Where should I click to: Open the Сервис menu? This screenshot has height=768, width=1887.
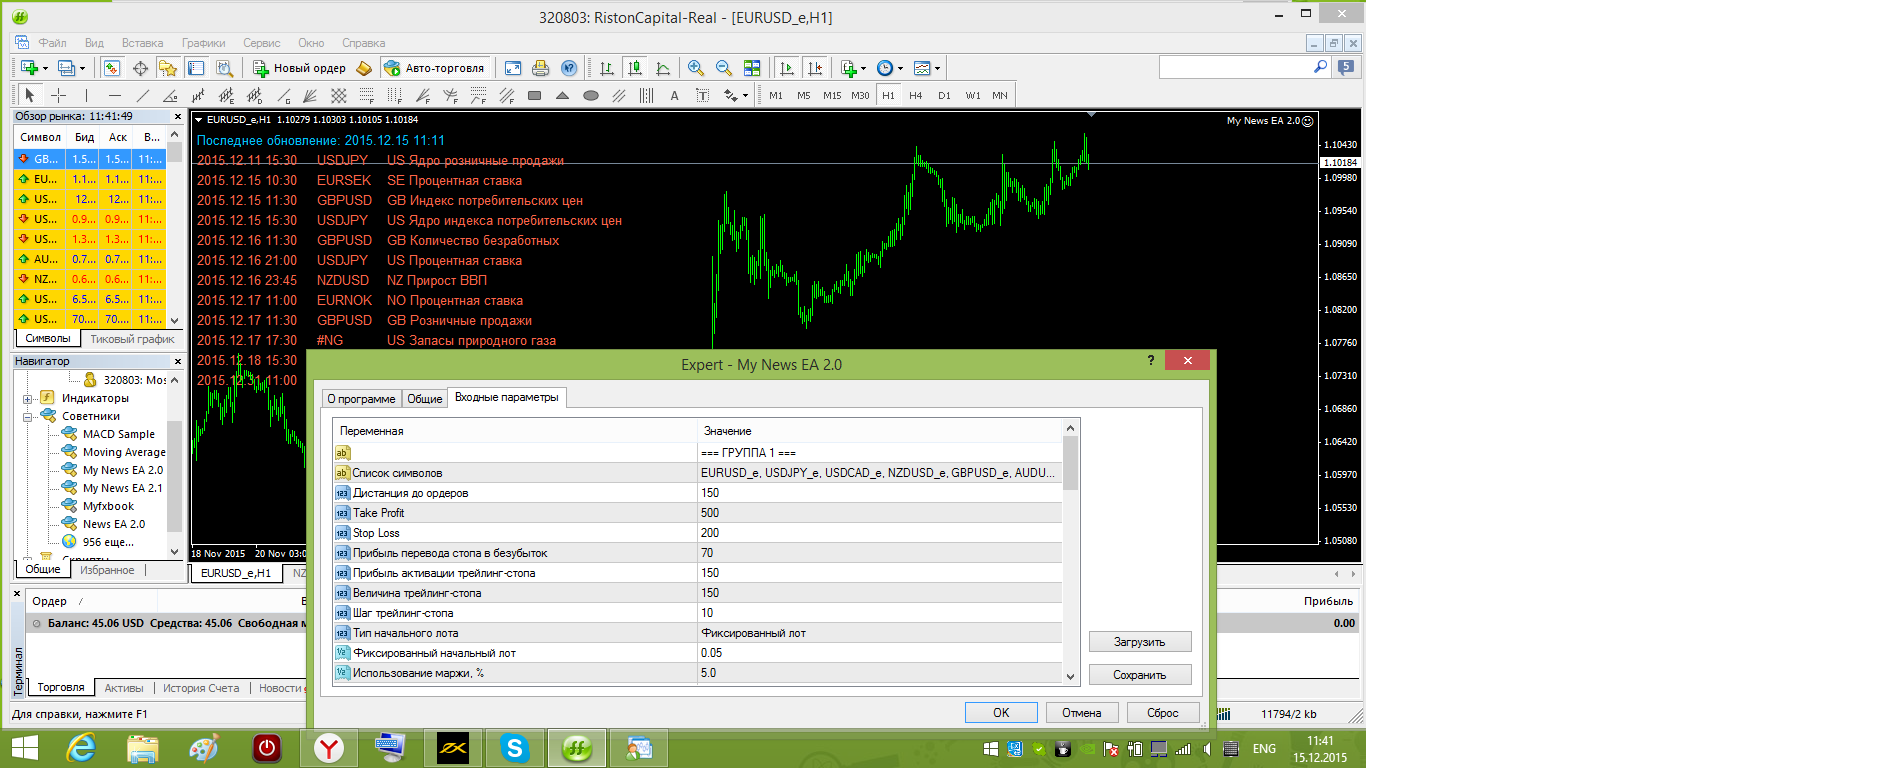click(x=261, y=43)
